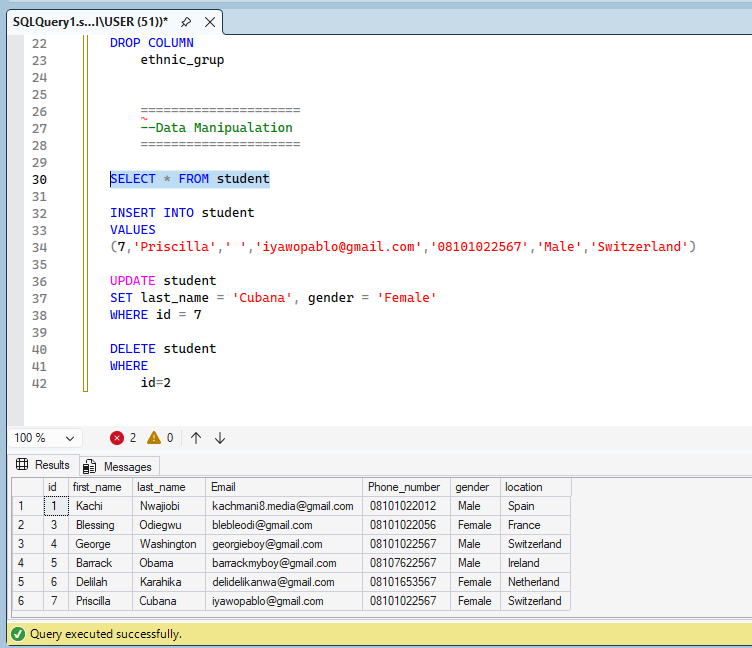This screenshot has width=752, height=648.
Task: Select results row header 1
Action: coord(28,506)
